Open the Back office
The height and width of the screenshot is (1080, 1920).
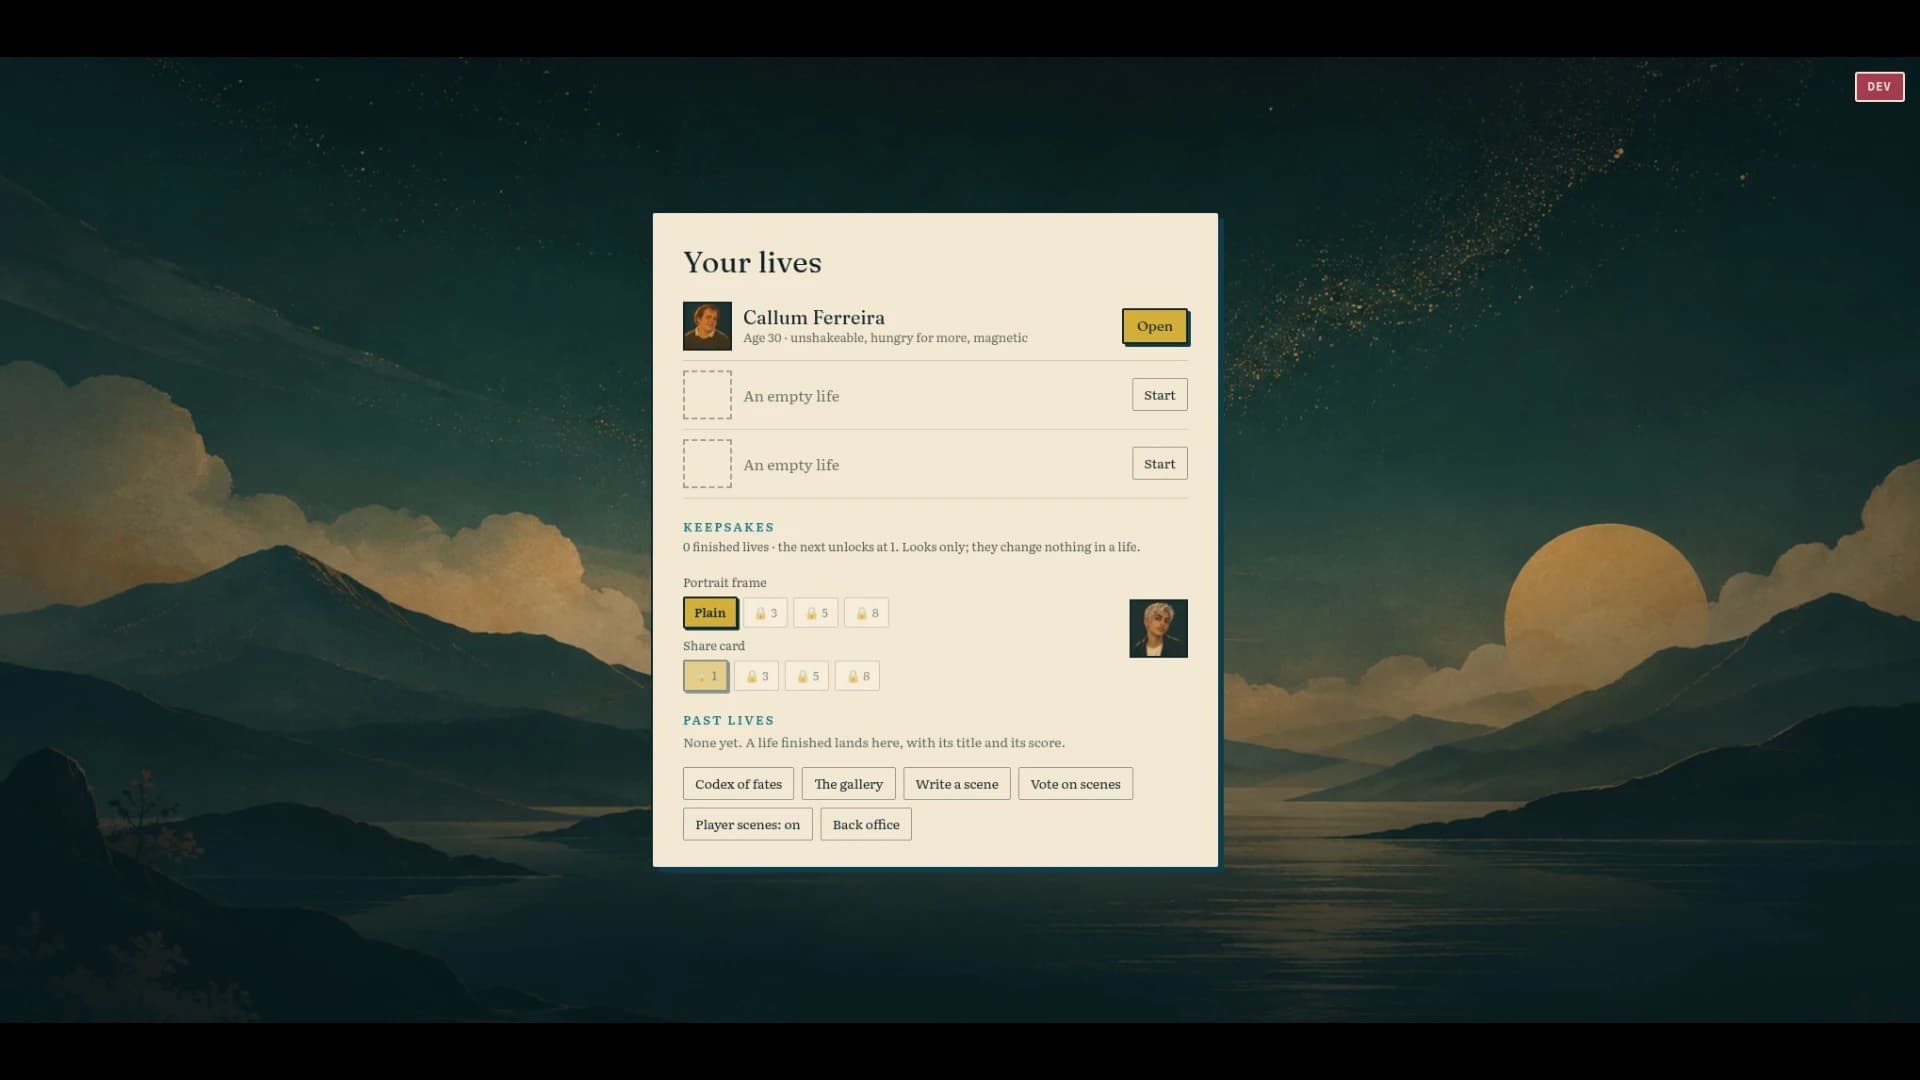866,825
